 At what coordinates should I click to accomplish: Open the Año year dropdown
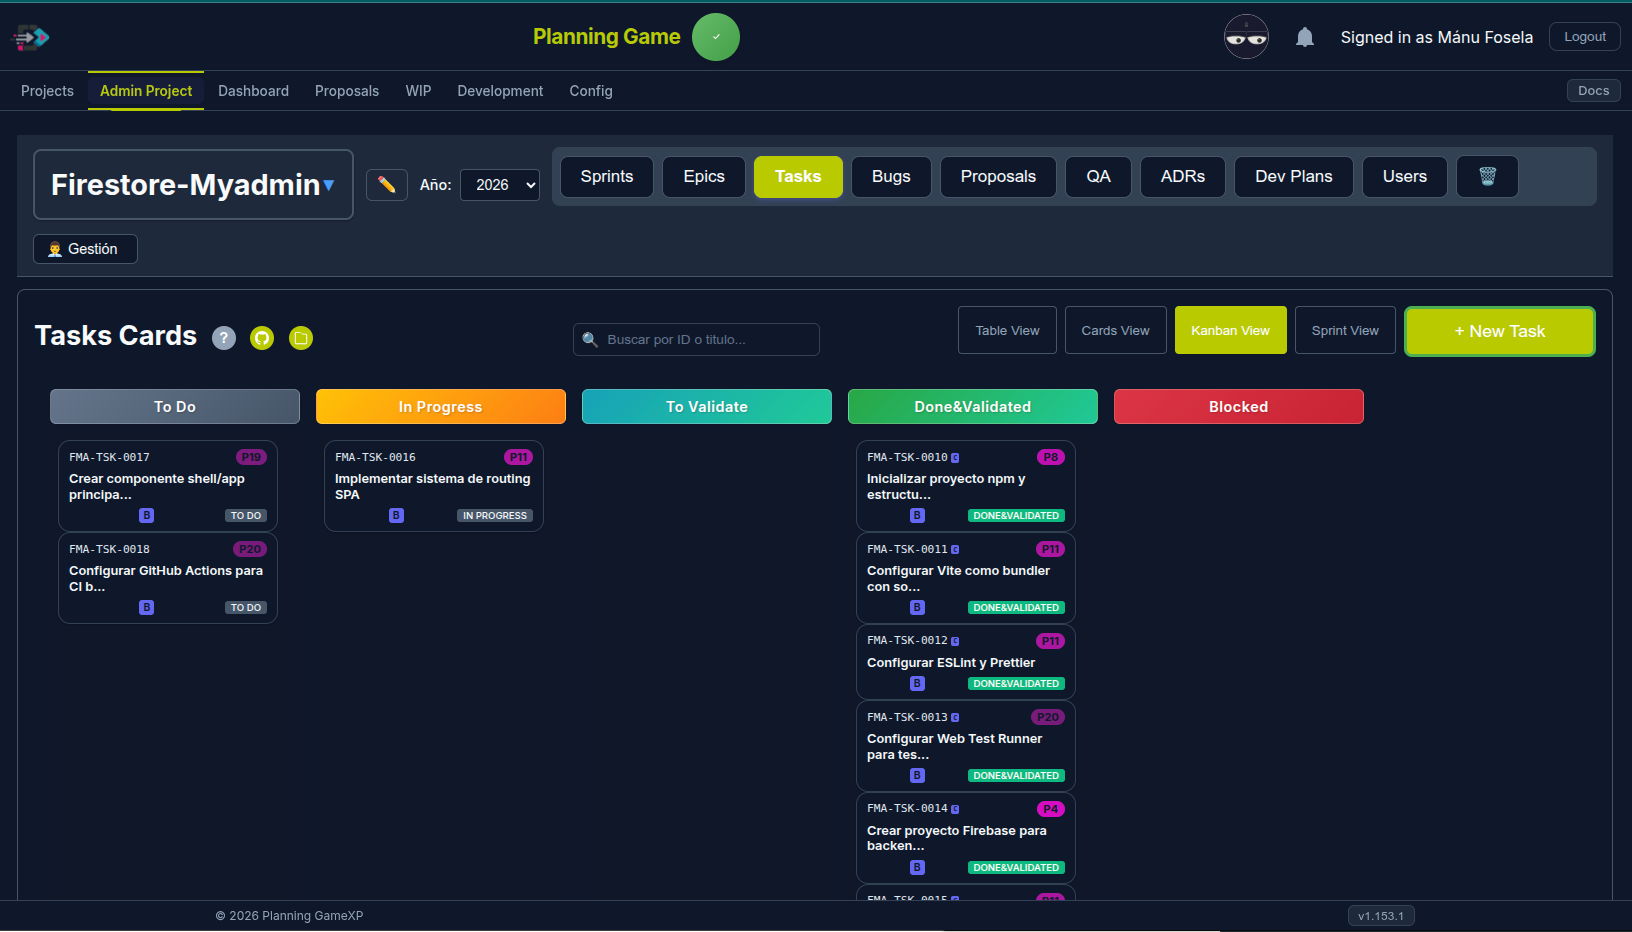point(500,184)
